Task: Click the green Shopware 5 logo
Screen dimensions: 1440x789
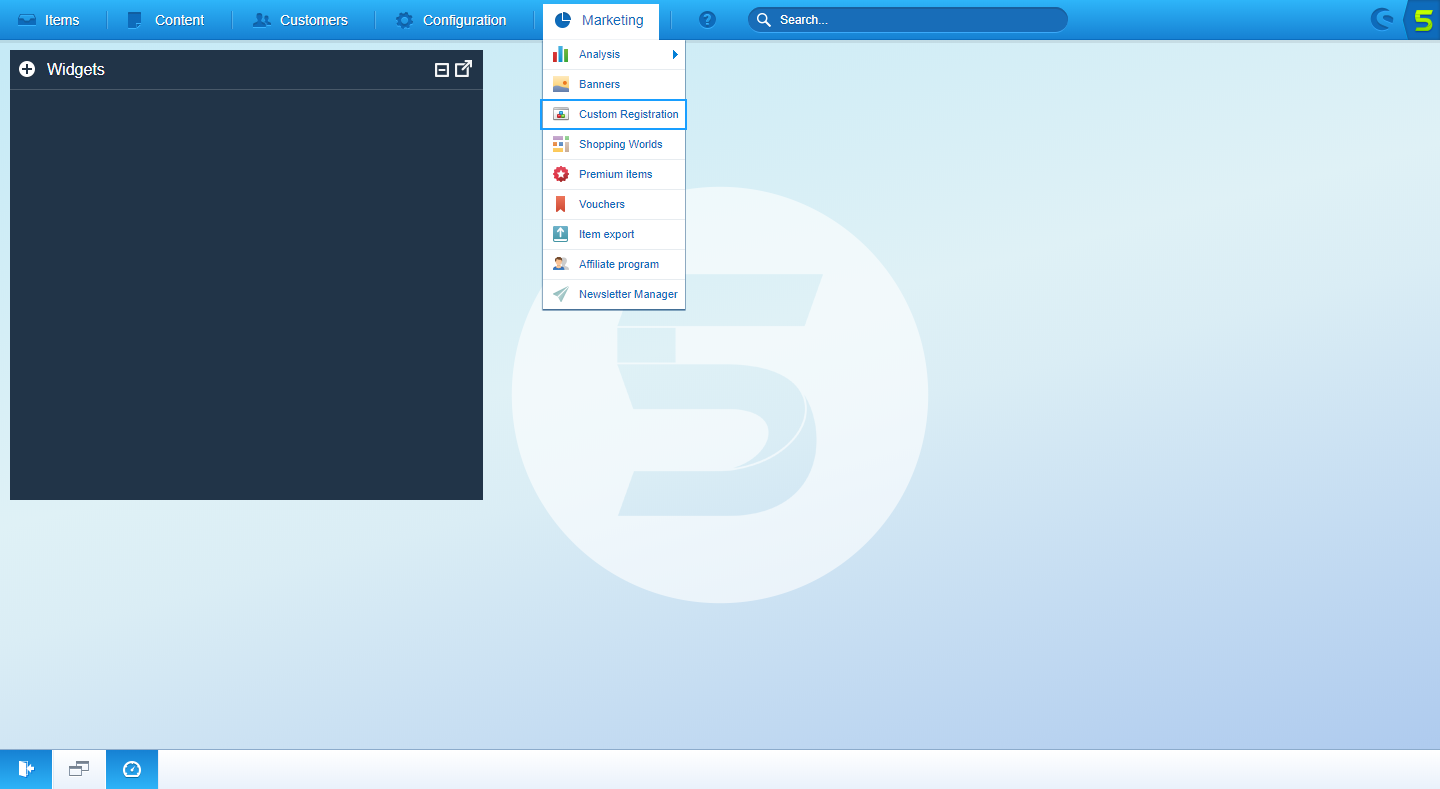Action: tap(1423, 20)
